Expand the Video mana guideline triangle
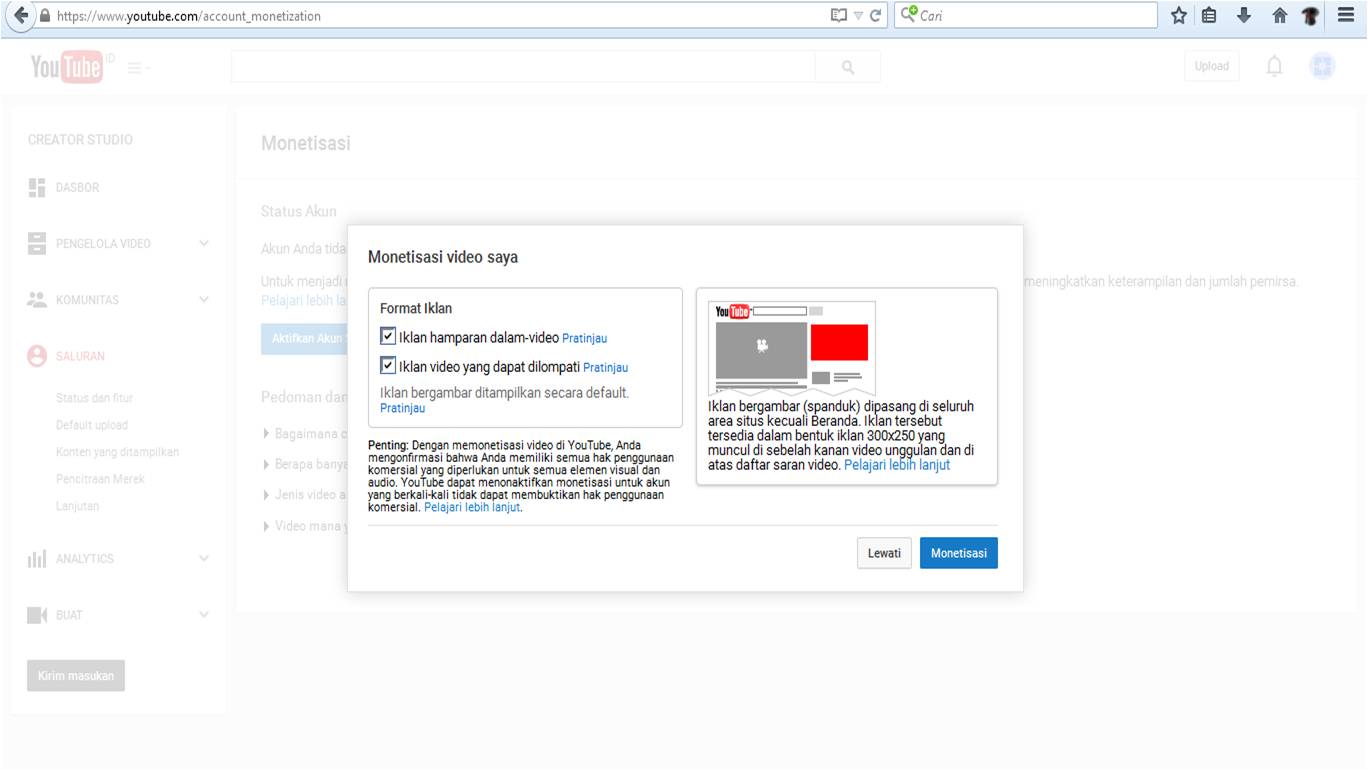This screenshot has width=1368, height=770. (266, 526)
